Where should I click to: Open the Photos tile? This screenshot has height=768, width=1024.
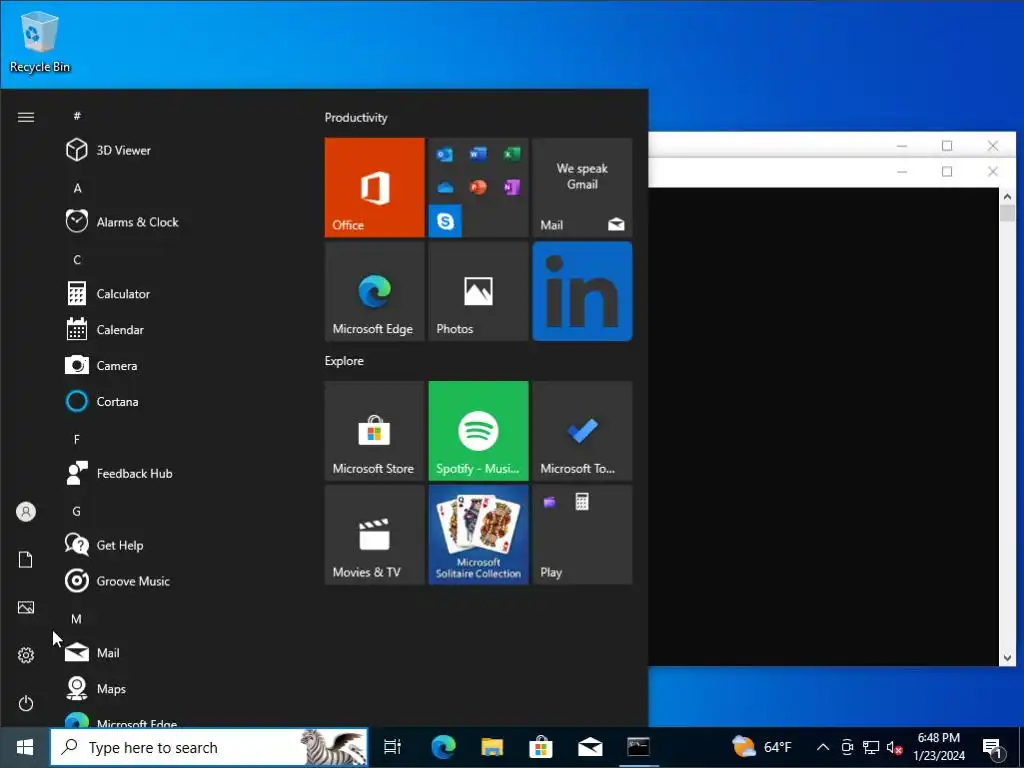(478, 291)
